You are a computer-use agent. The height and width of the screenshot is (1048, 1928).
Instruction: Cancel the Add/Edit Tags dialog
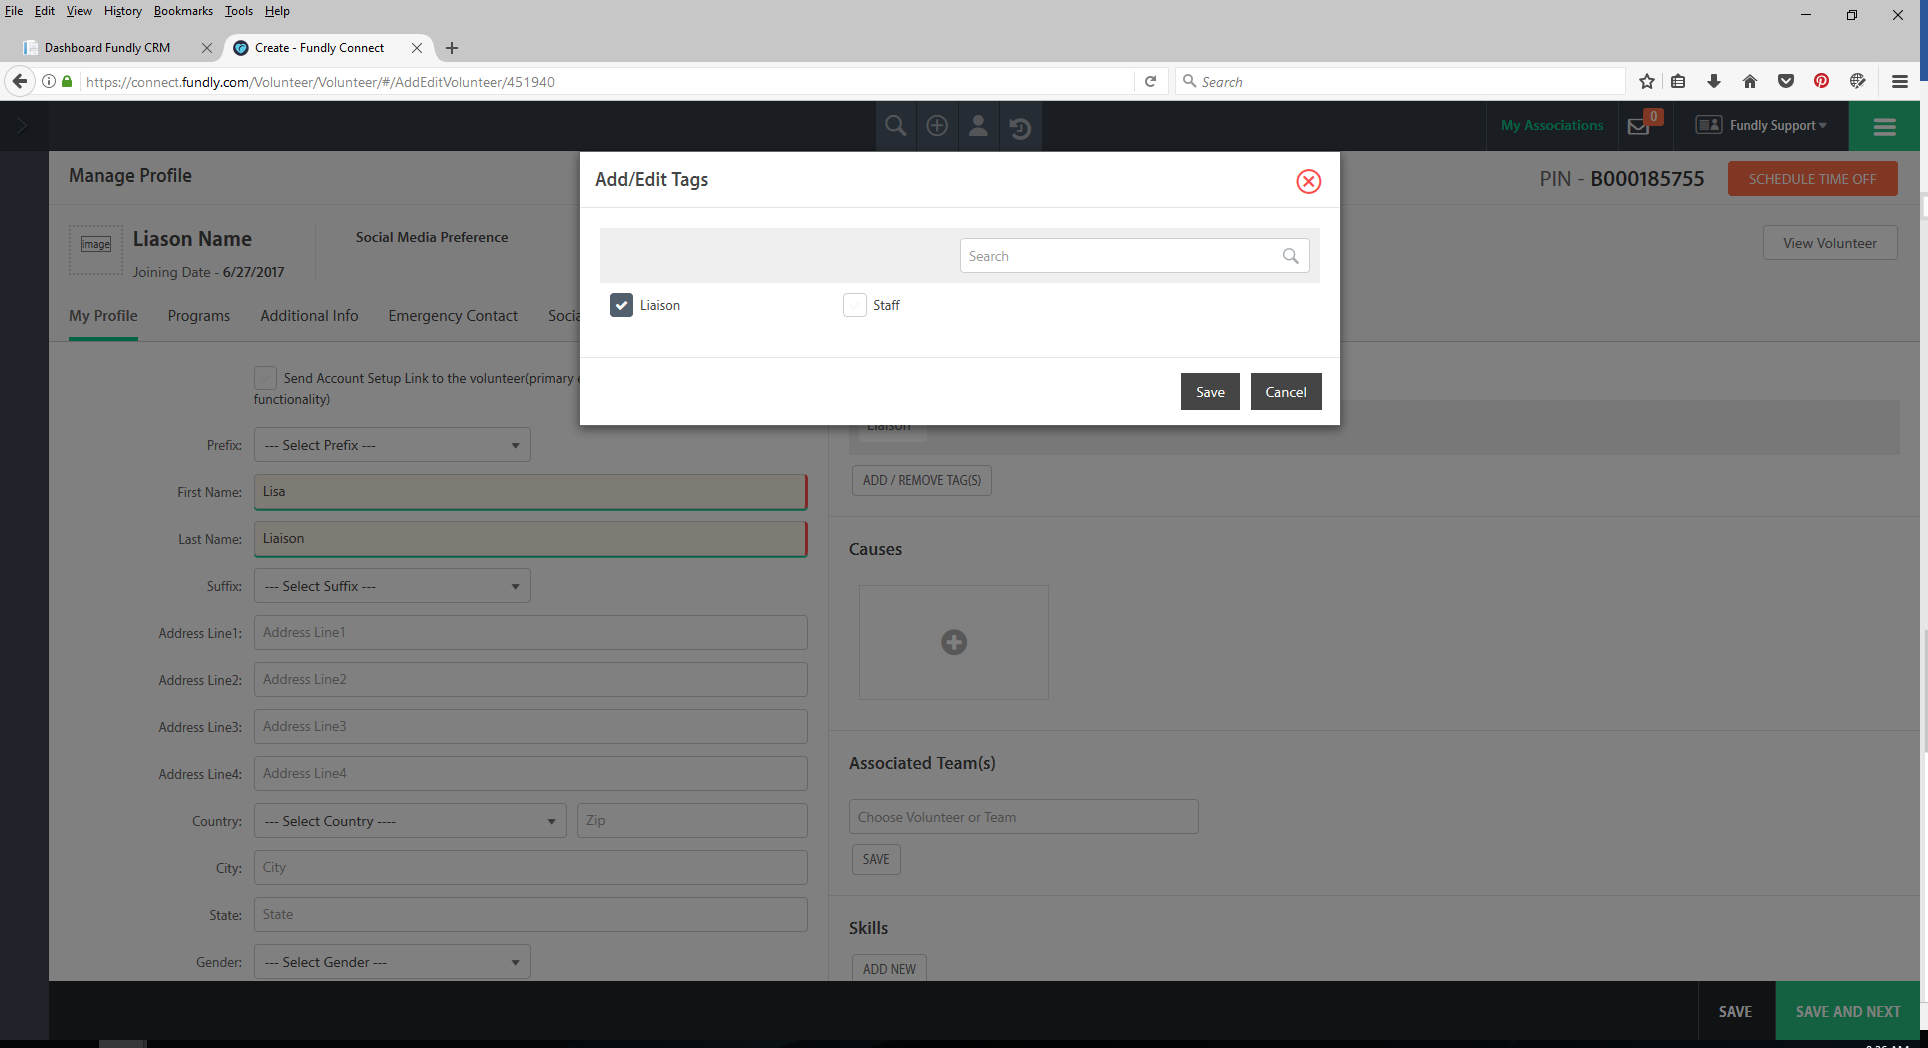click(1286, 392)
